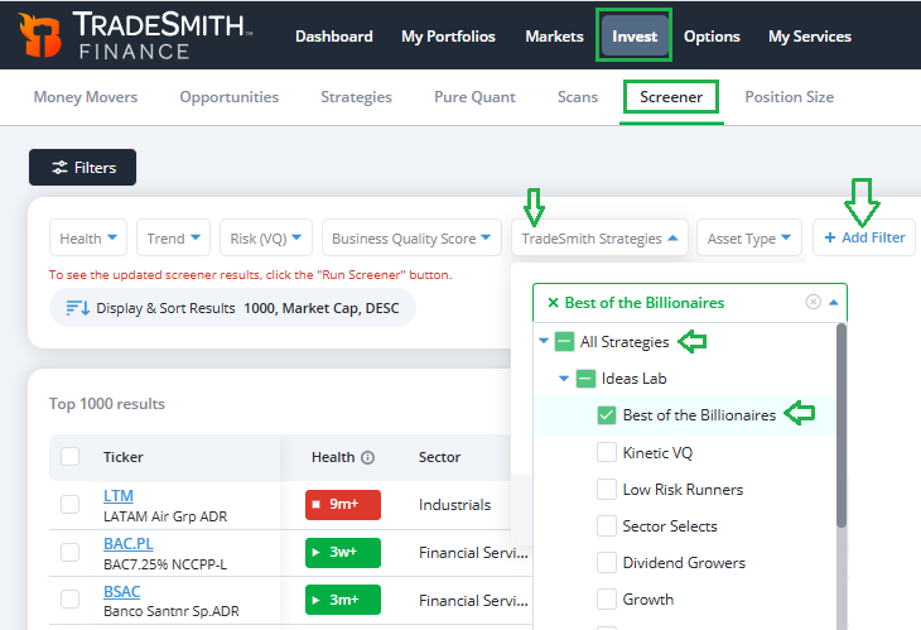Image resolution: width=921 pixels, height=630 pixels.
Task: Click the Ticker column header
Action: 123,457
